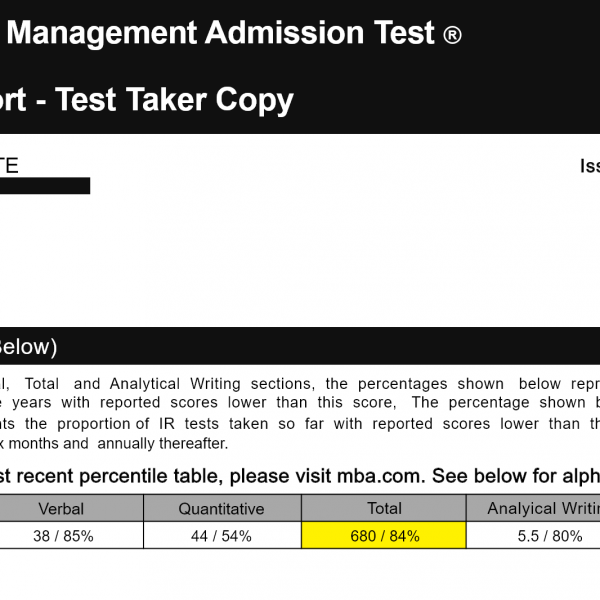Click the black redacted name bar

coord(45,185)
